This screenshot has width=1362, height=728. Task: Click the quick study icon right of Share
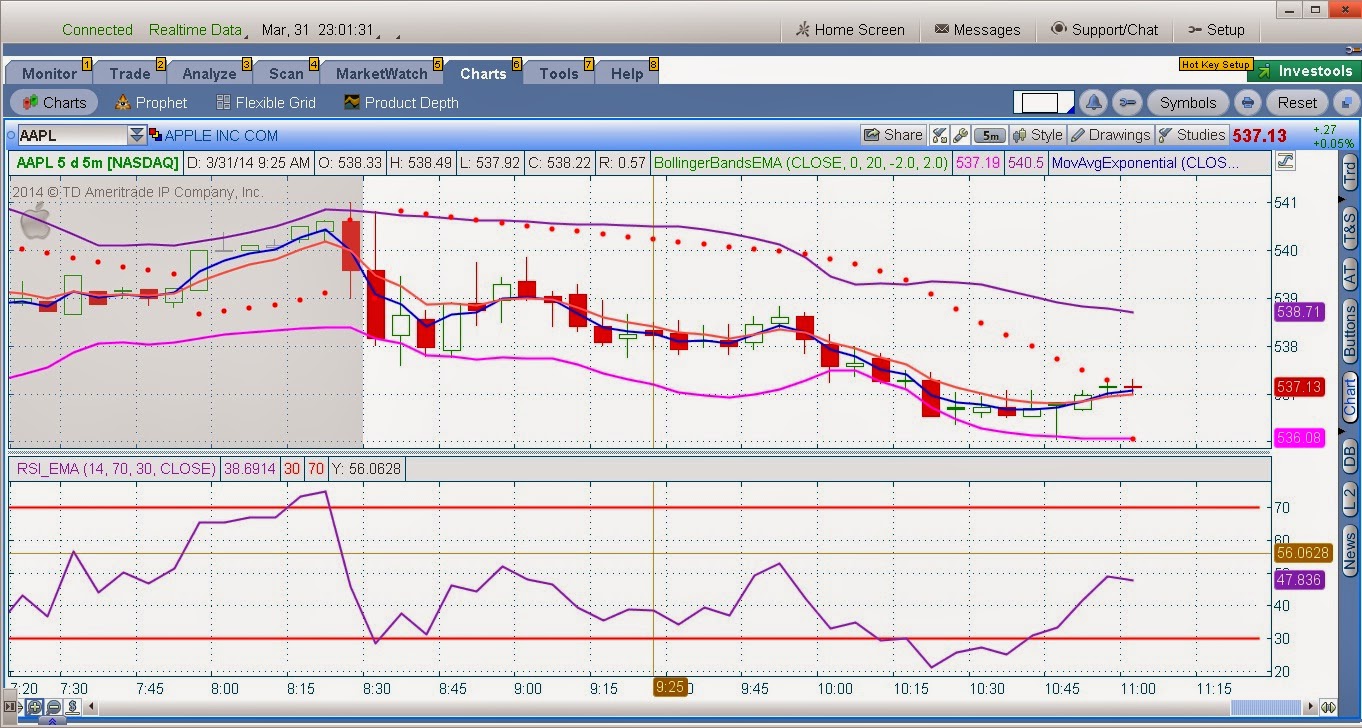(x=939, y=135)
